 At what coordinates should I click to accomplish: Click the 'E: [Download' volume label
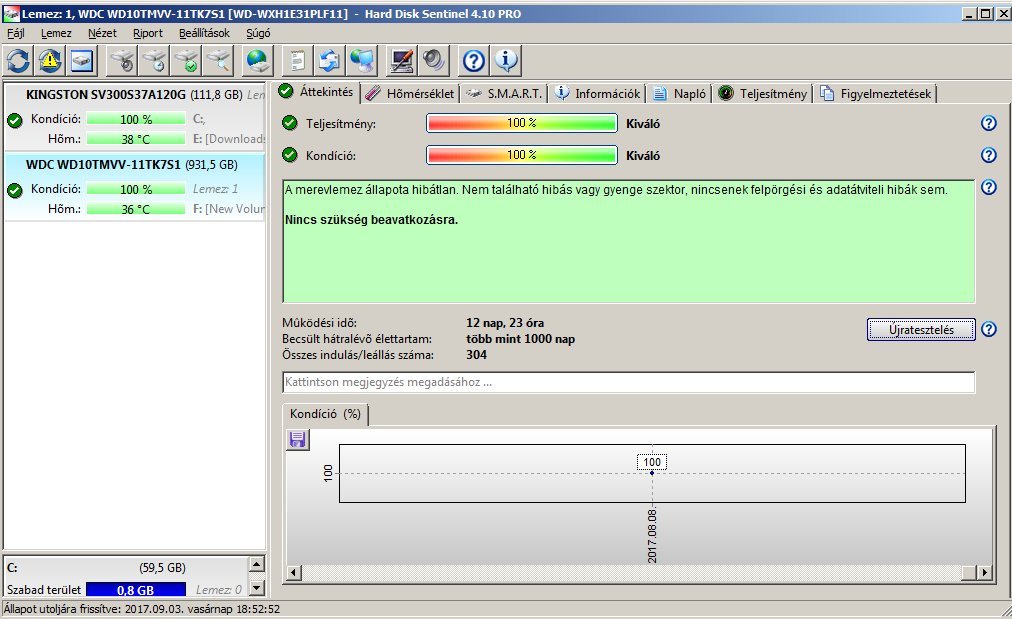coord(228,139)
